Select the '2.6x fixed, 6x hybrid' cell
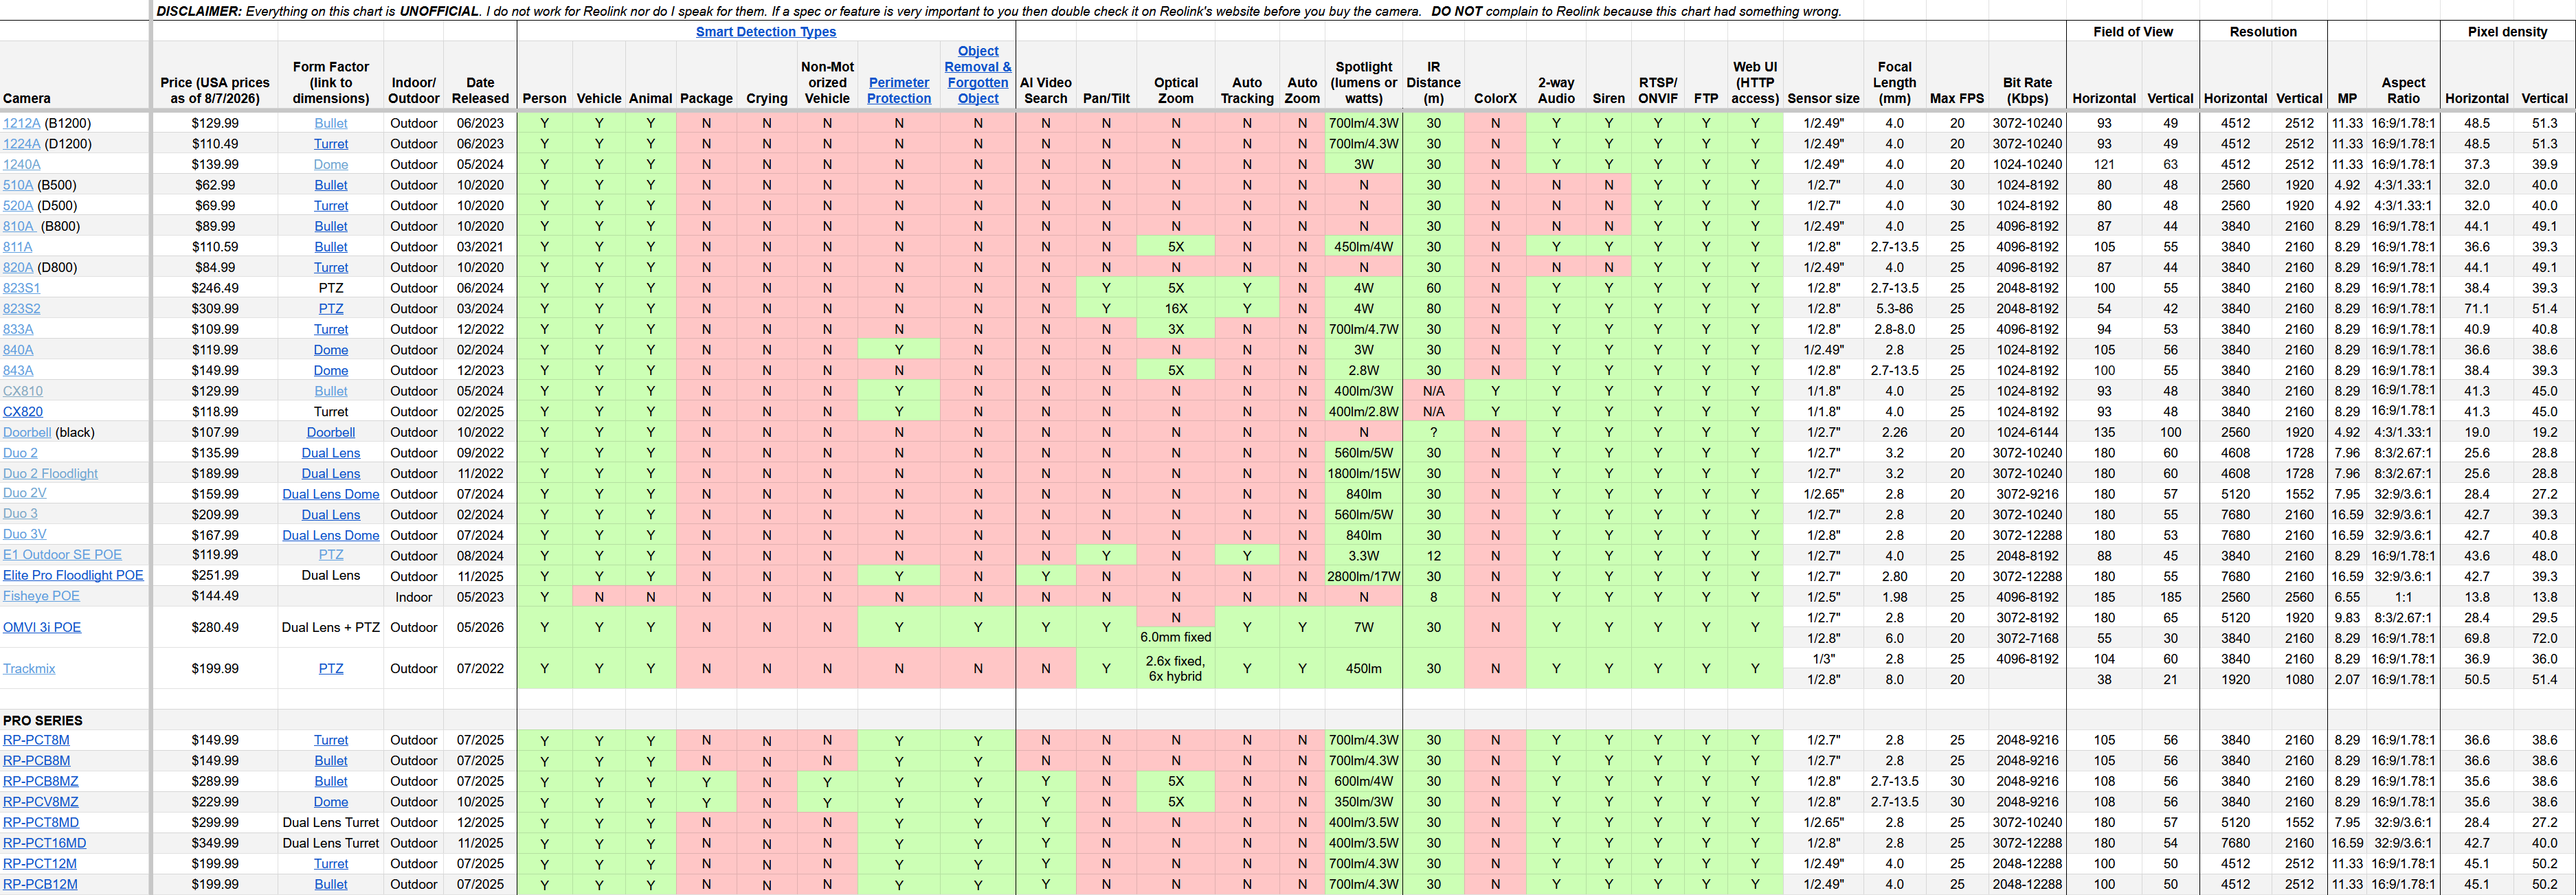2576x895 pixels. (x=1176, y=669)
